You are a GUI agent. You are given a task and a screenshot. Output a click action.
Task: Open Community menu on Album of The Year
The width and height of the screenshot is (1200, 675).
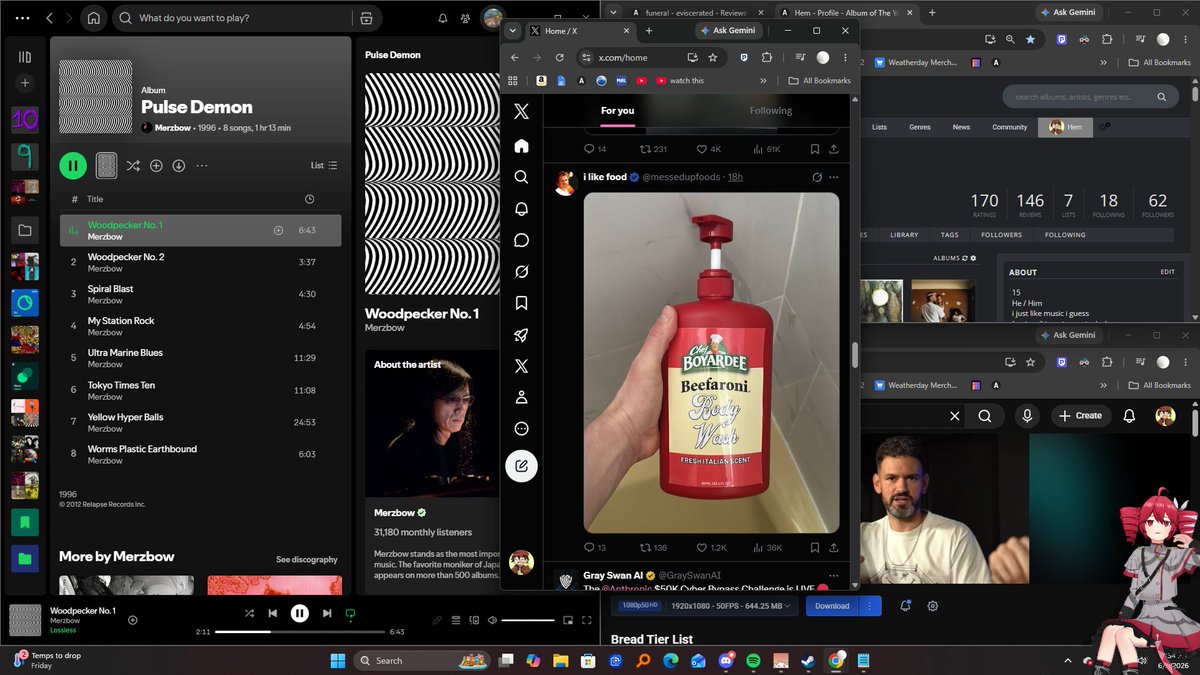point(1009,127)
